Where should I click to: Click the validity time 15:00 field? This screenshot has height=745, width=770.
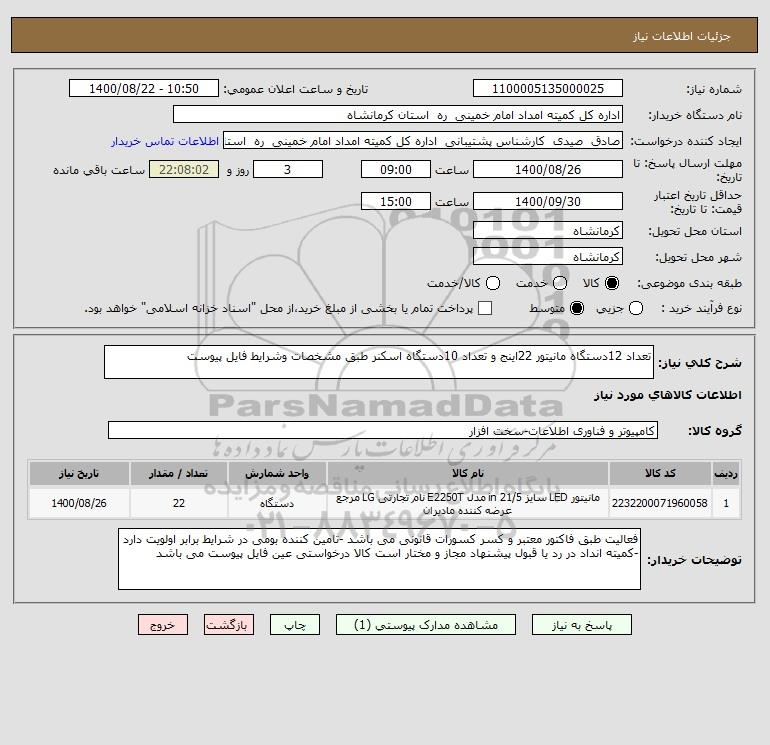click(x=396, y=201)
